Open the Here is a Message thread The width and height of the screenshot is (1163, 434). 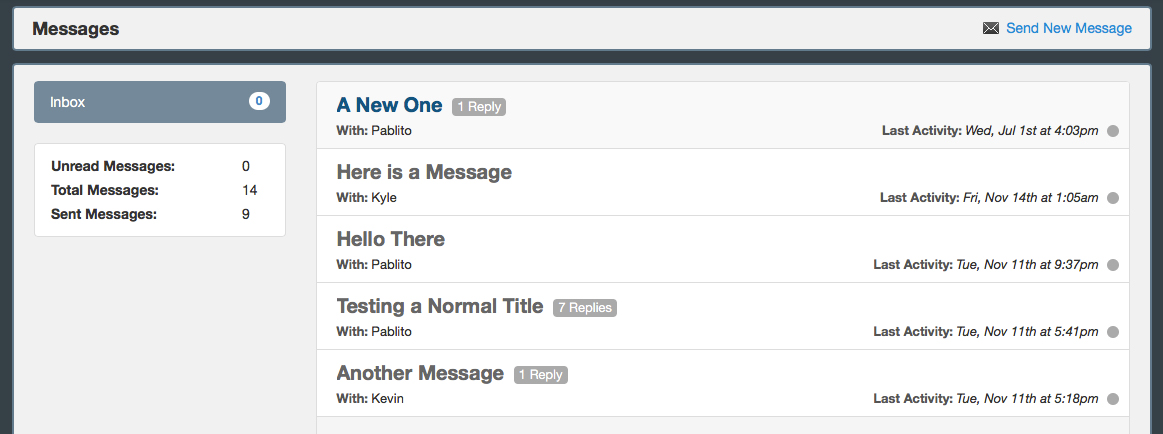[424, 172]
